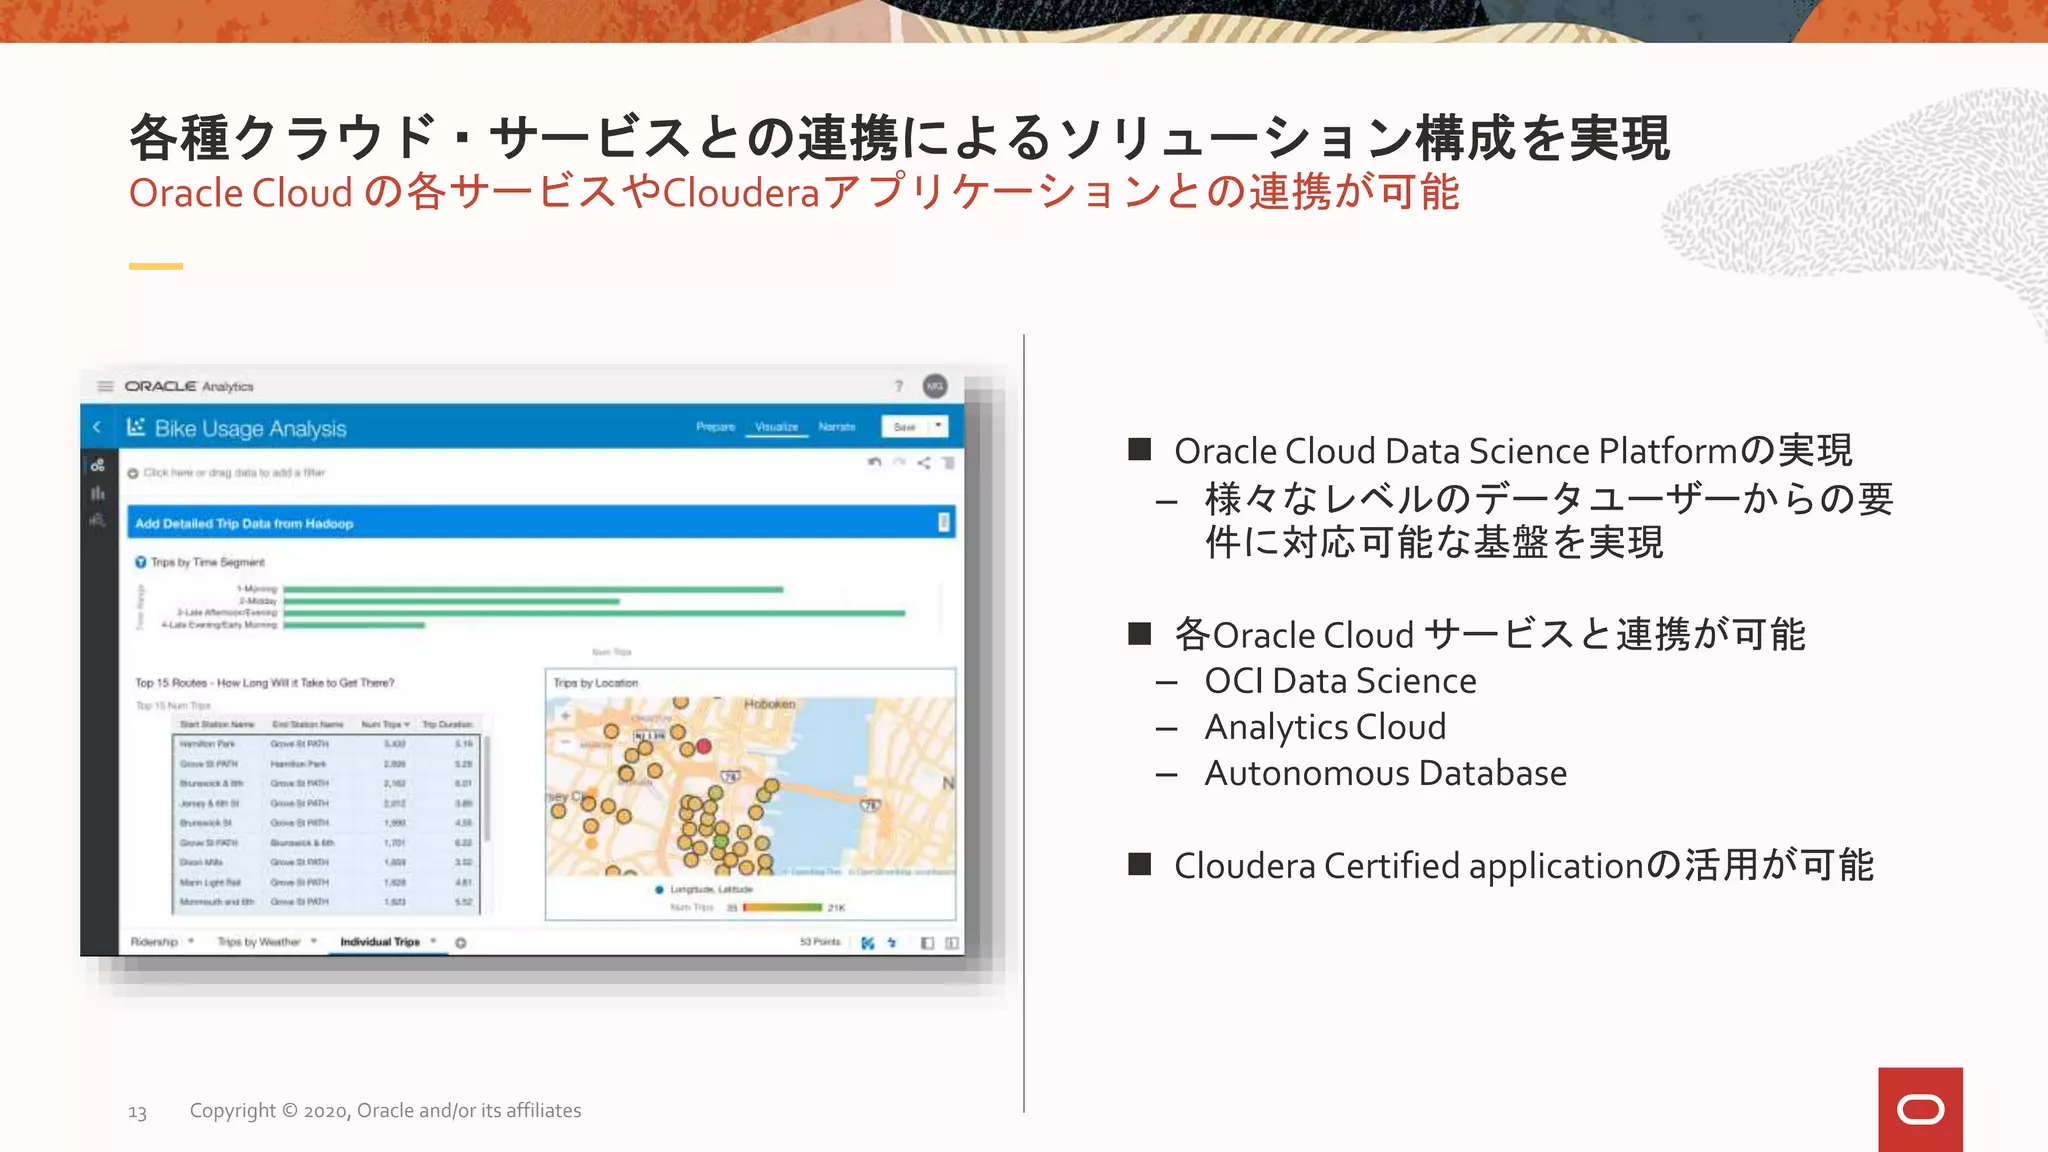Add a new canvas with plus icon
Image resolution: width=2048 pixels, height=1152 pixels.
pos(461,942)
